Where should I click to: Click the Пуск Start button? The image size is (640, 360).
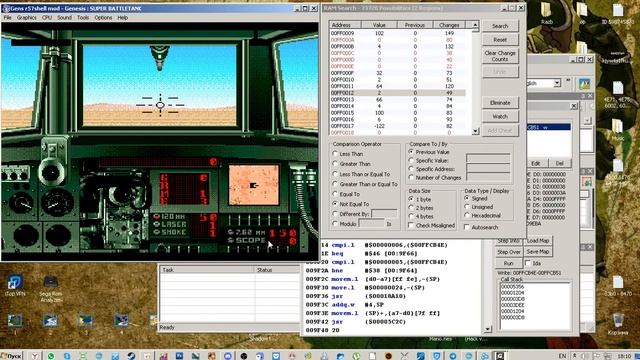(x=11, y=356)
